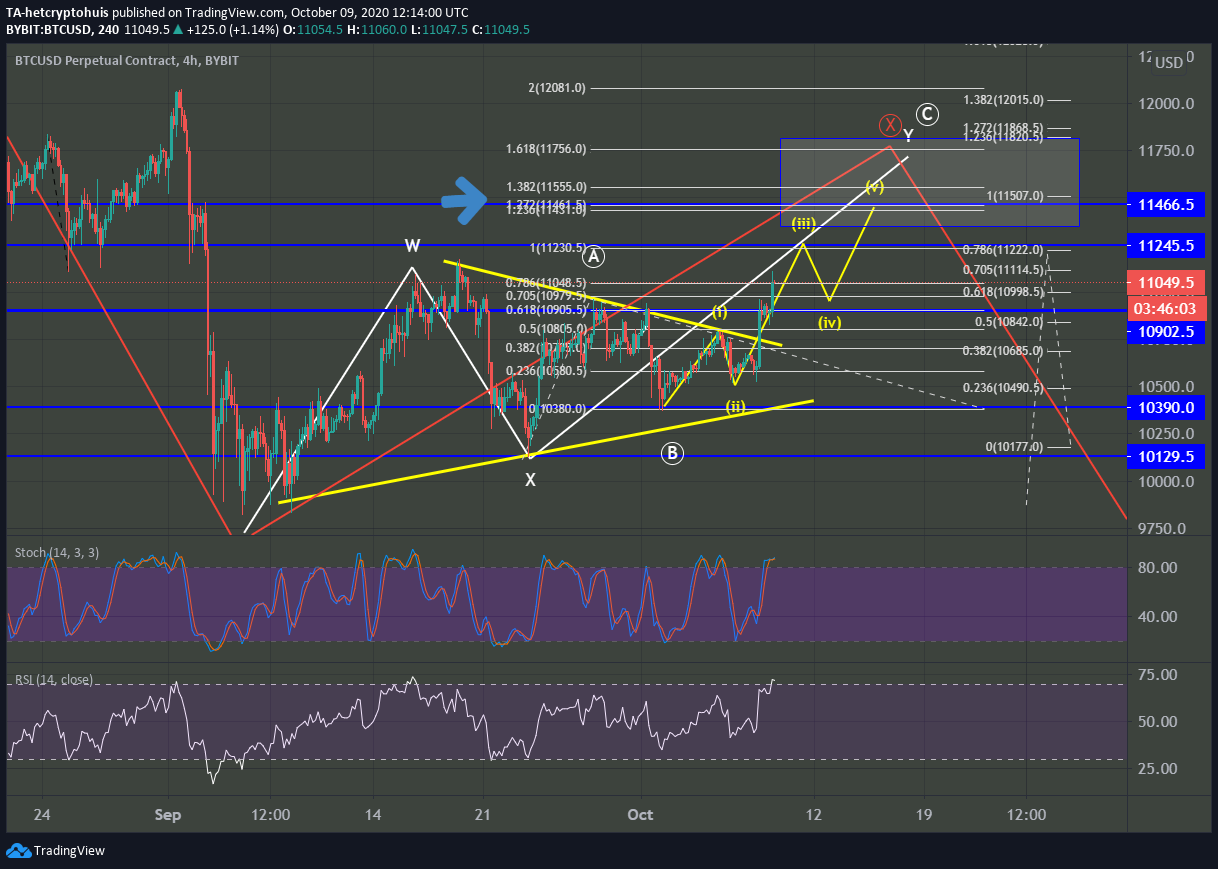Click the yellow (iii) wave label
This screenshot has width=1218, height=869.
coord(805,223)
